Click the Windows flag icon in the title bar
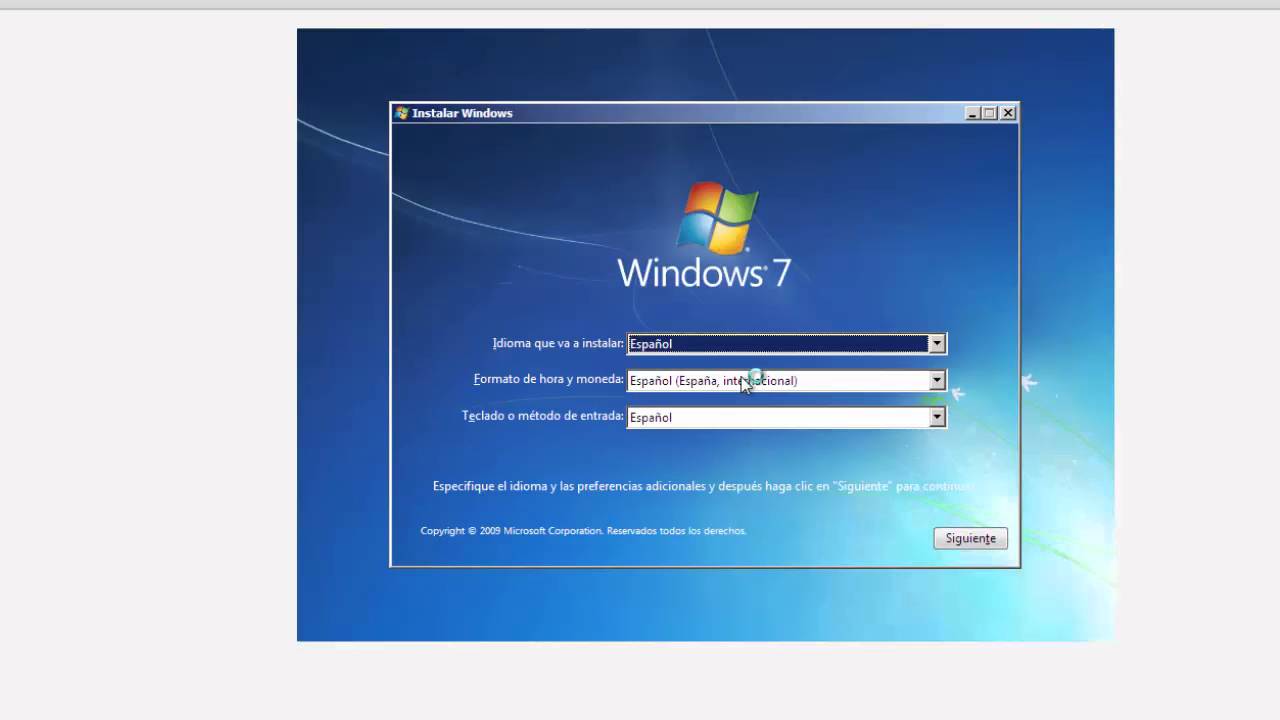Image resolution: width=1280 pixels, height=720 pixels. point(402,113)
